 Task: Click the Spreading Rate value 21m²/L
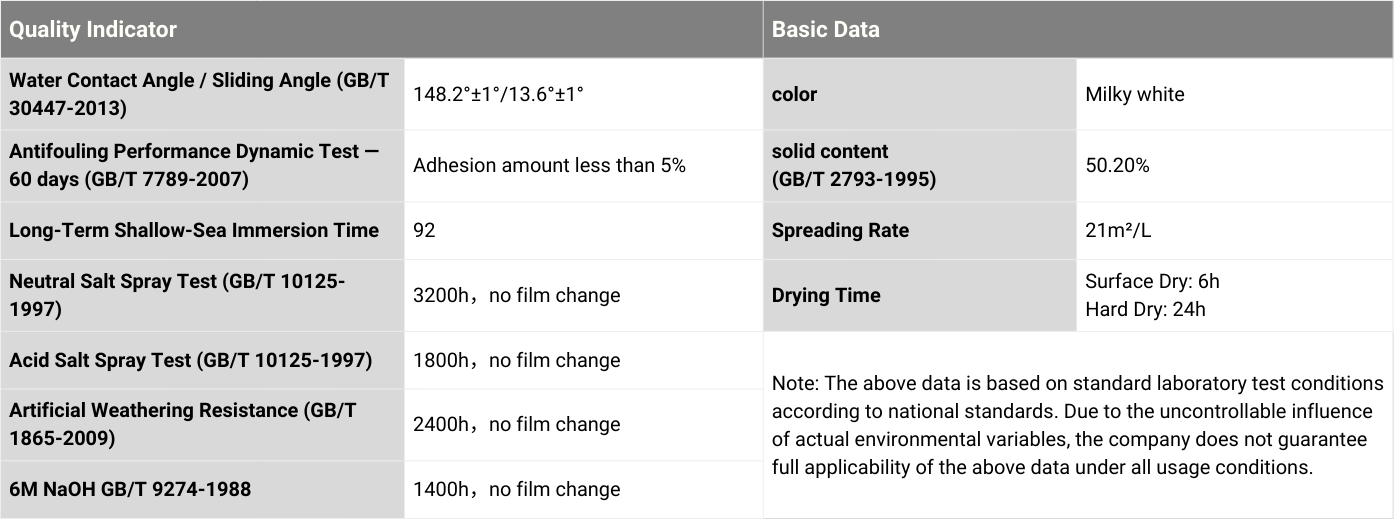coord(1118,230)
